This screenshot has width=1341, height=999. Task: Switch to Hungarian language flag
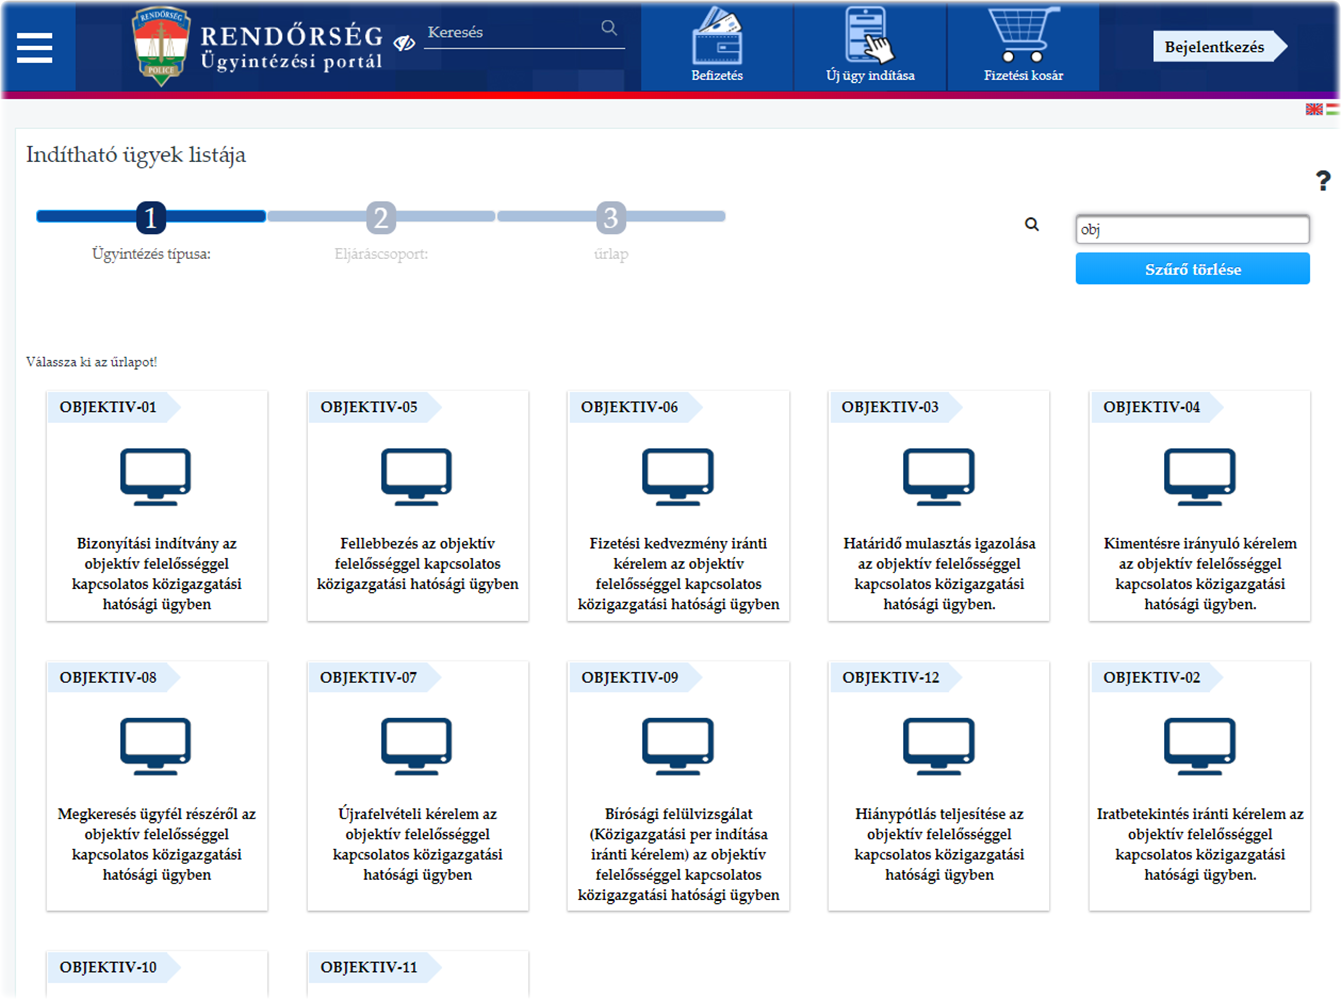1332,109
